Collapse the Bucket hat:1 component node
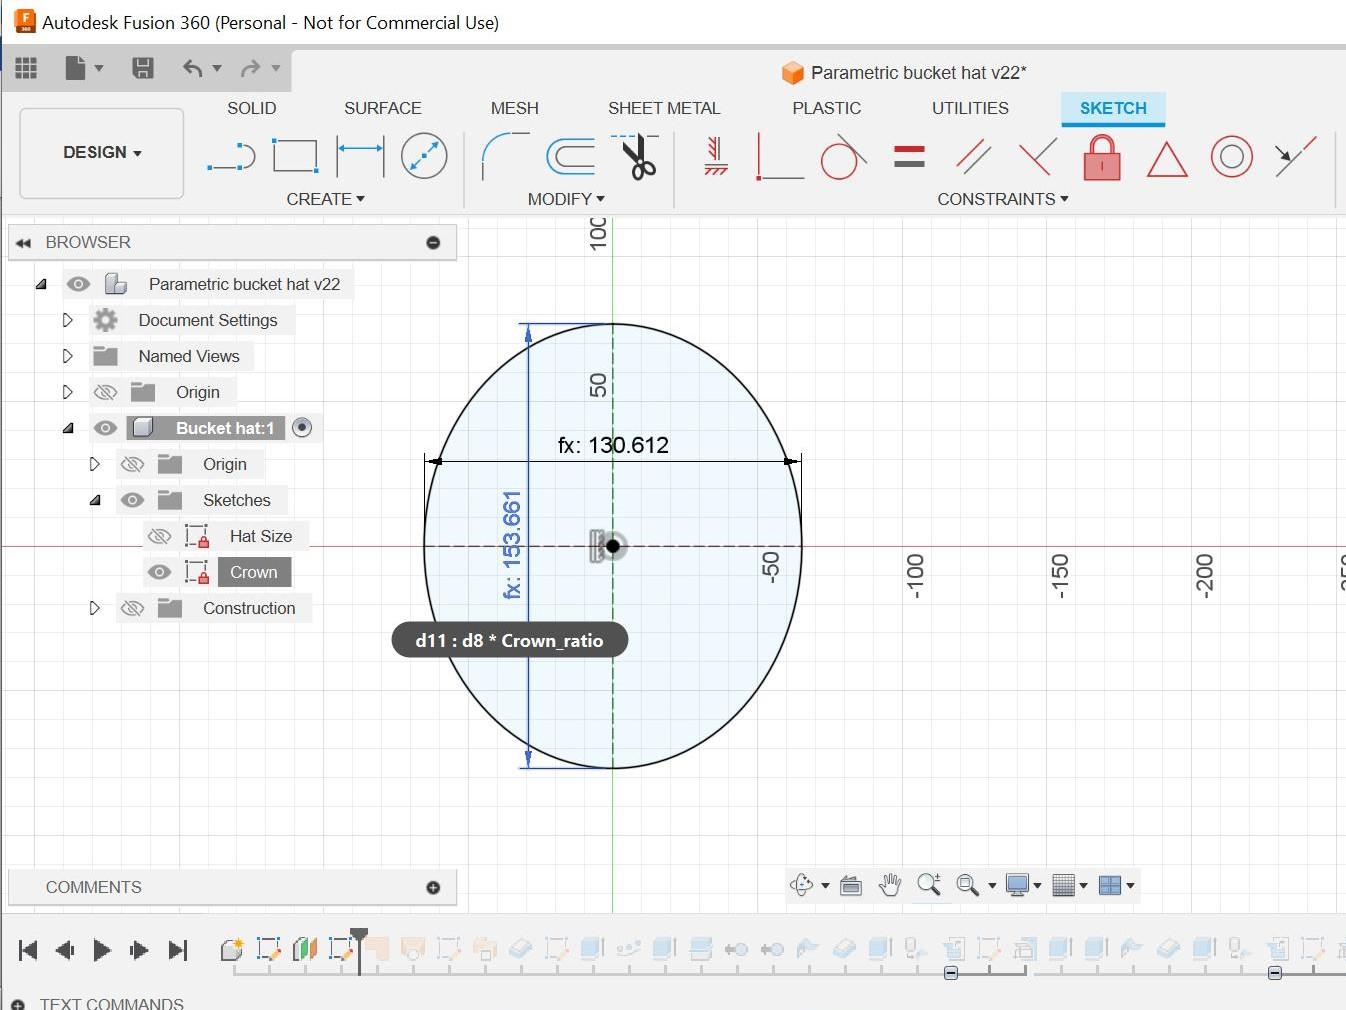Viewport: 1346px width, 1010px height. [68, 428]
